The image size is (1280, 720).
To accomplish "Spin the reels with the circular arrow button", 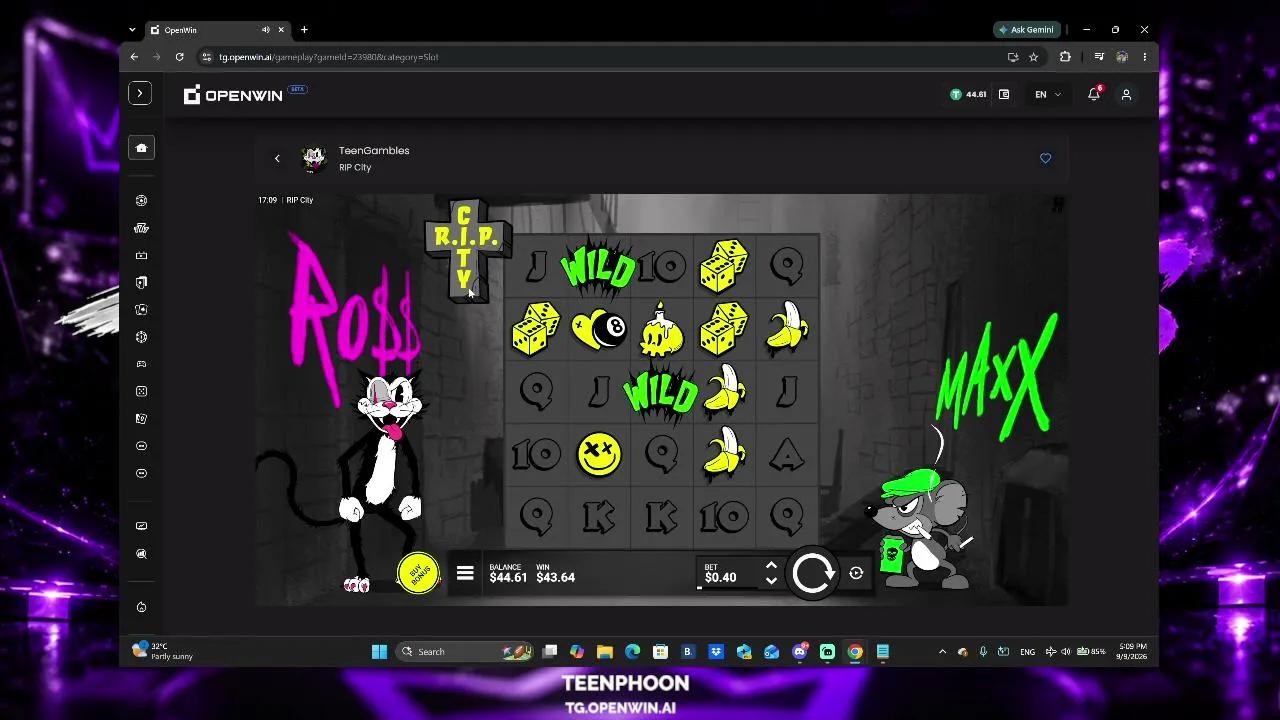I will pyautogui.click(x=812, y=573).
